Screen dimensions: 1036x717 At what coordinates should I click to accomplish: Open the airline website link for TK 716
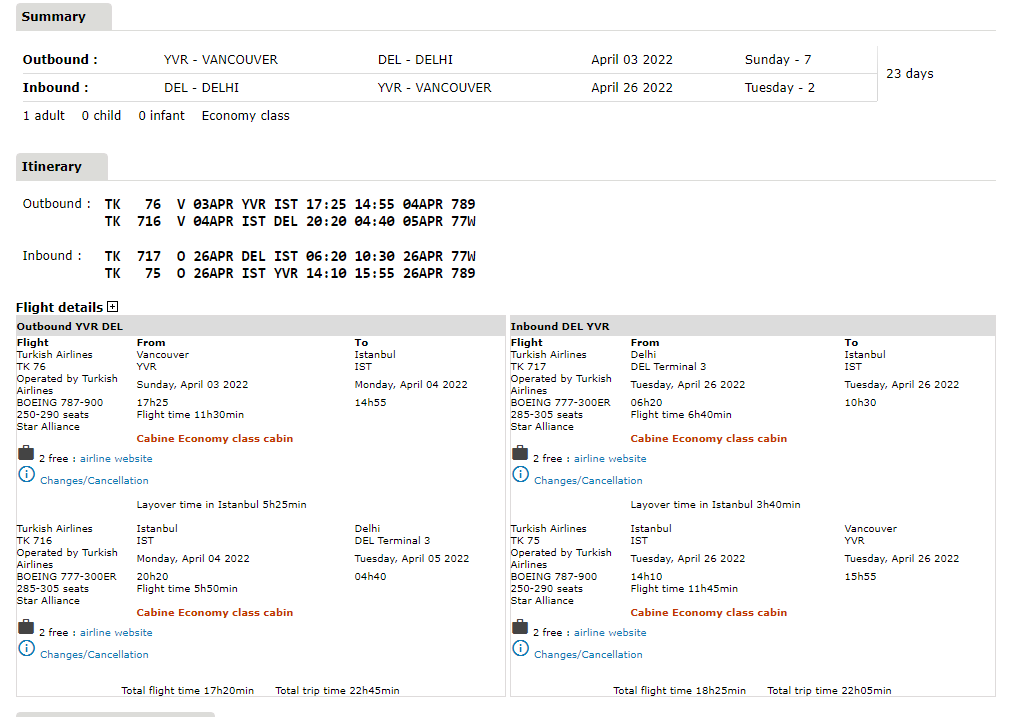click(x=116, y=633)
